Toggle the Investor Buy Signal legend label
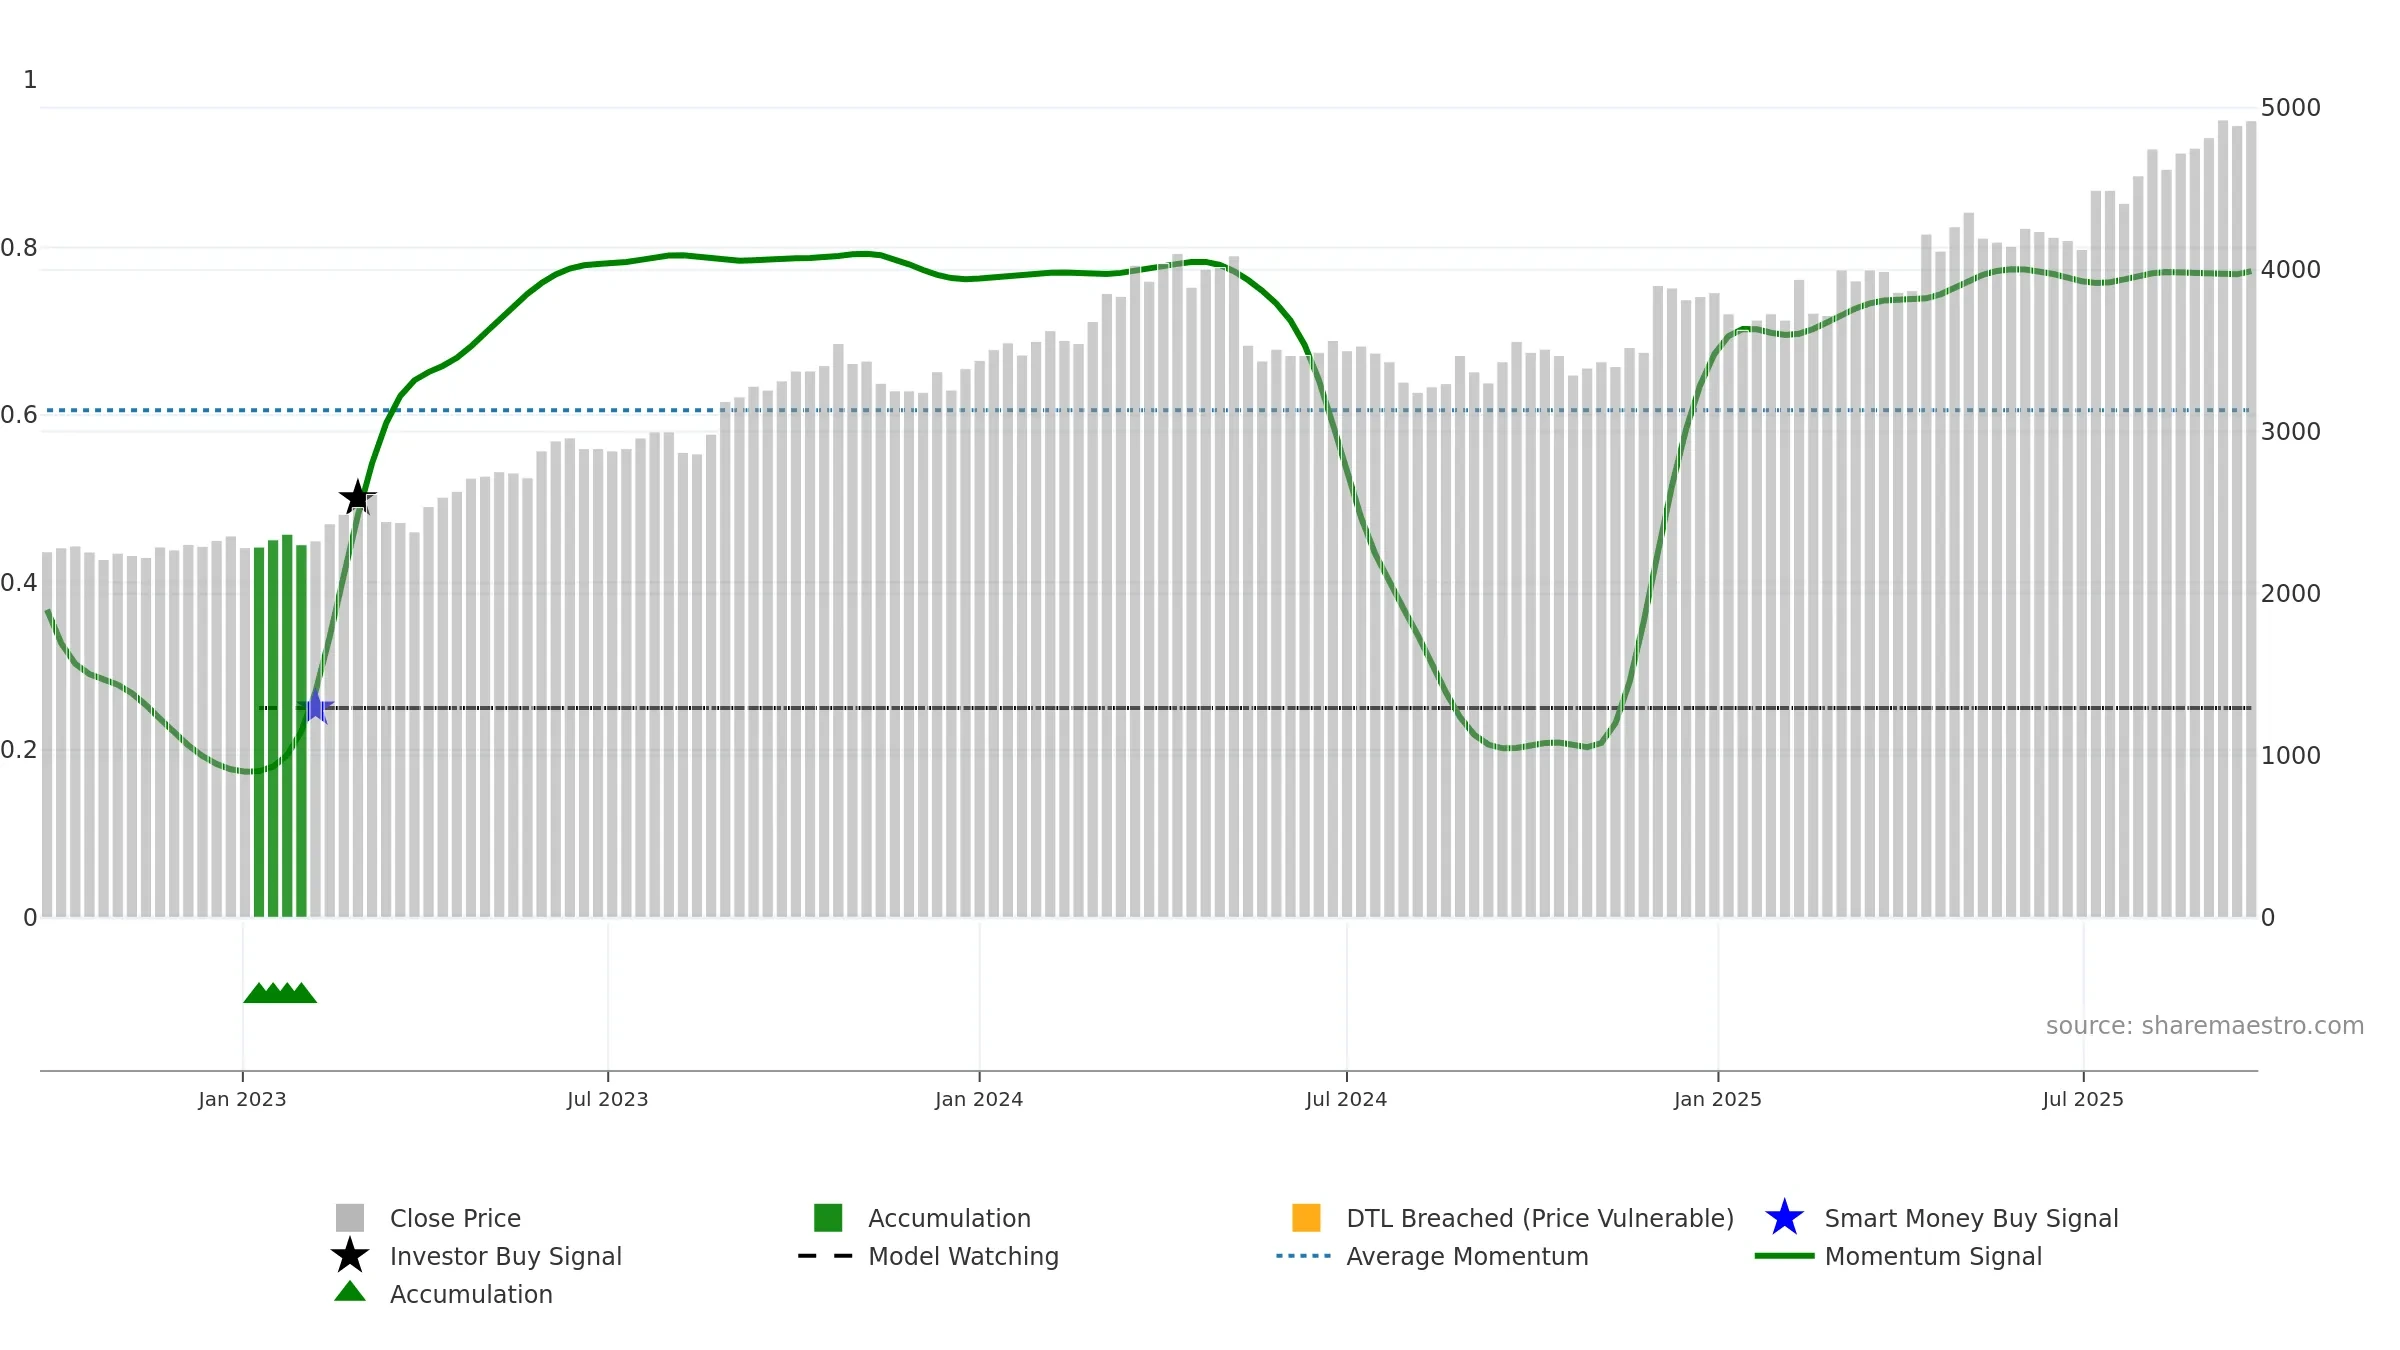This screenshot has width=2400, height=1350. pos(505,1256)
